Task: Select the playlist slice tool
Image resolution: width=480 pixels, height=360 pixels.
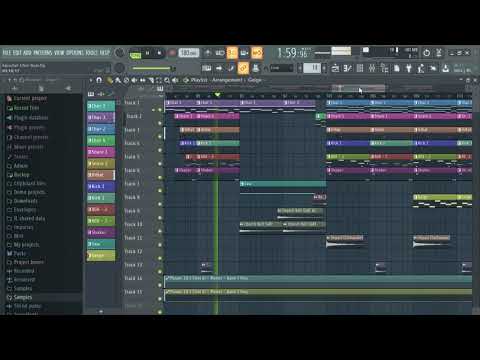Action: (151, 80)
